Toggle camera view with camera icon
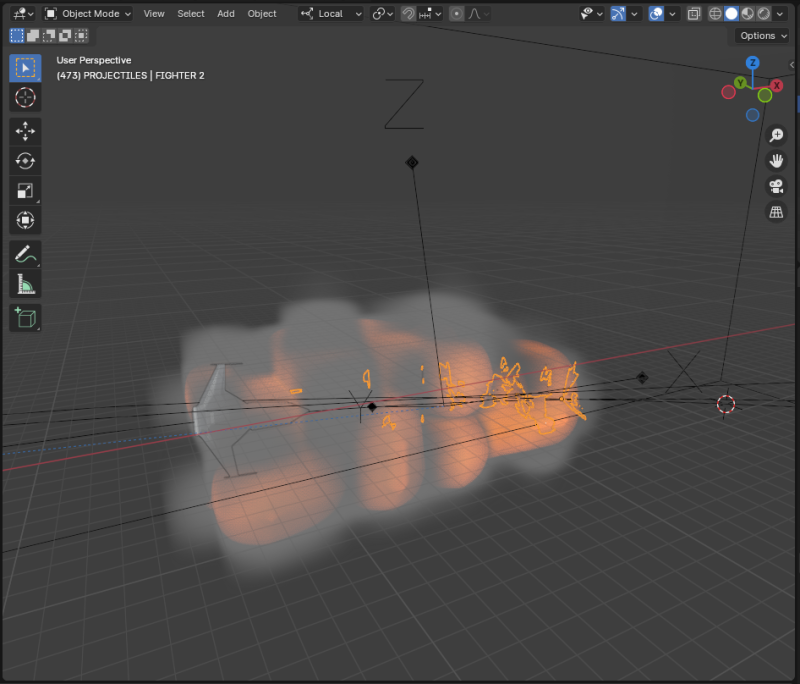Image resolution: width=800 pixels, height=684 pixels. coord(776,187)
